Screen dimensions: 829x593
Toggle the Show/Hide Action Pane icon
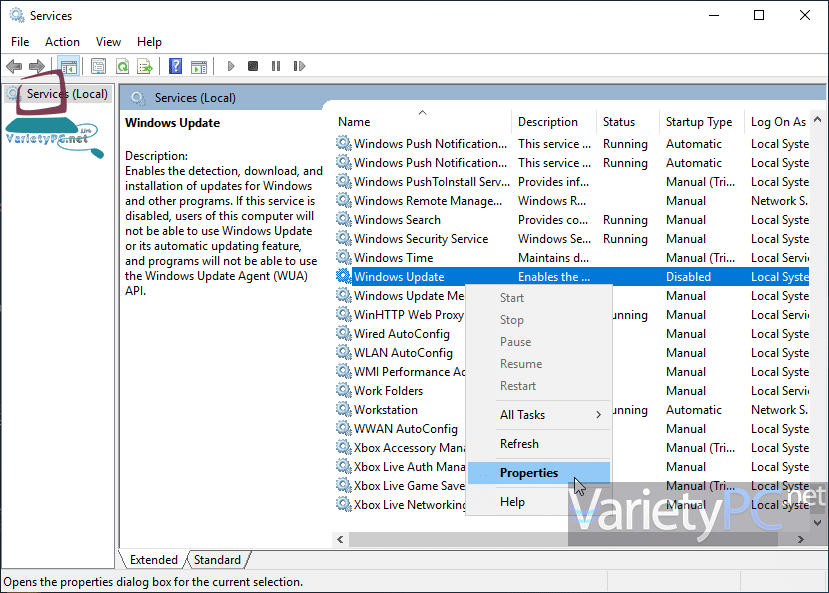pos(199,67)
